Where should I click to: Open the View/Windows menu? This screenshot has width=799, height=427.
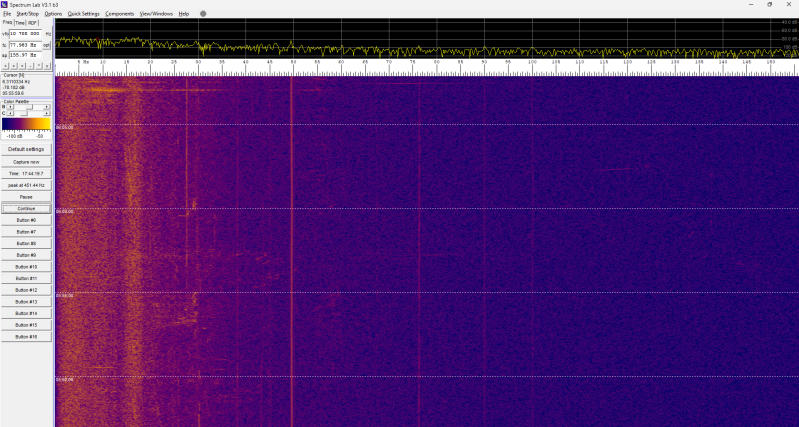156,14
